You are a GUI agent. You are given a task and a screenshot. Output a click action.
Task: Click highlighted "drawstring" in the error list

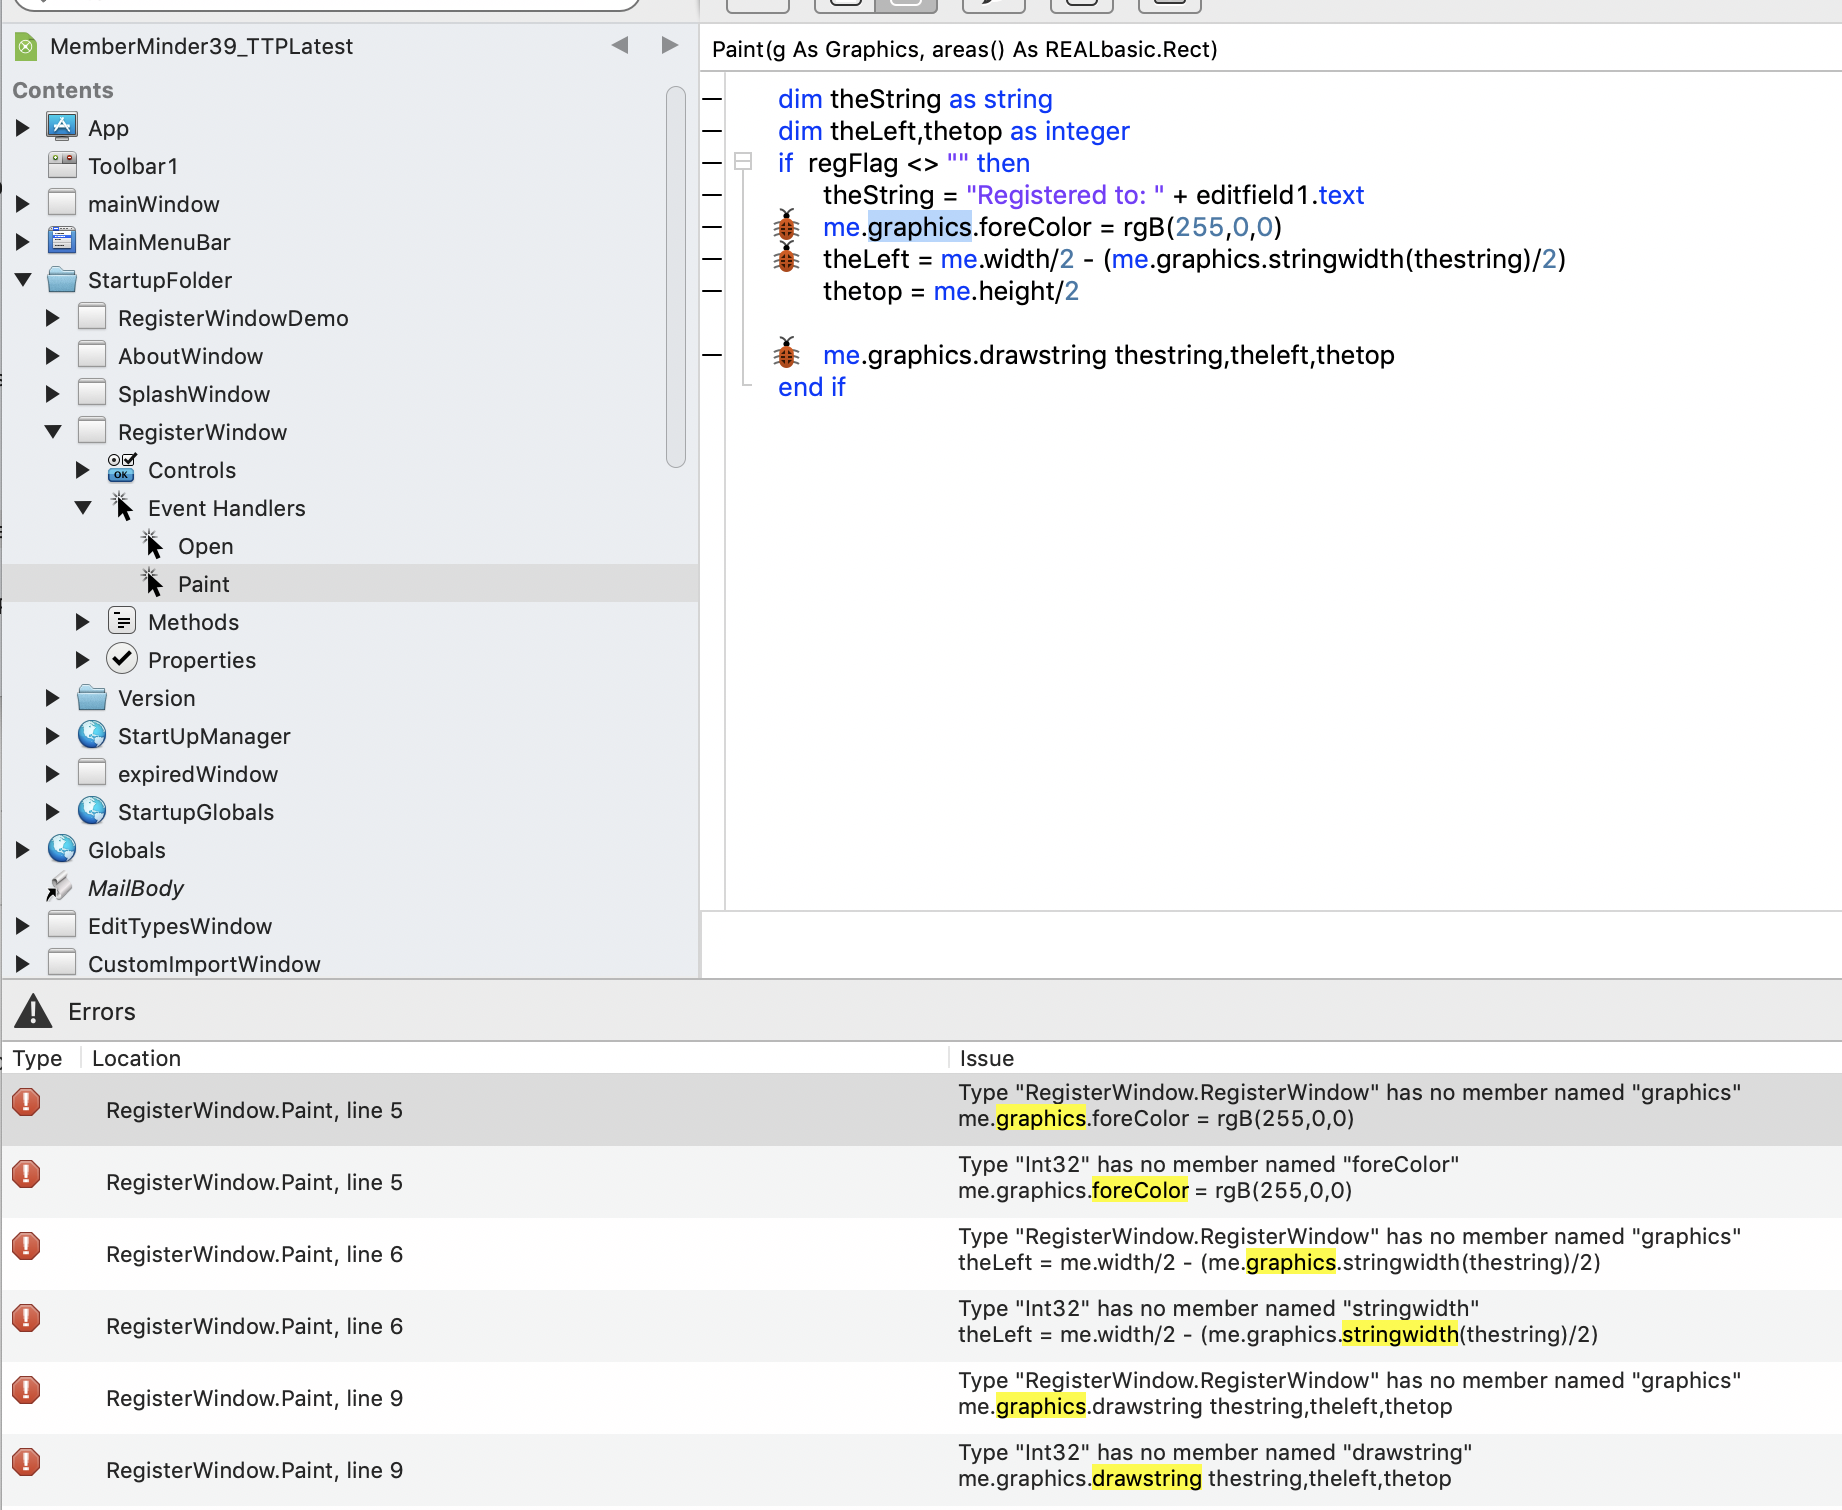tap(1147, 1478)
